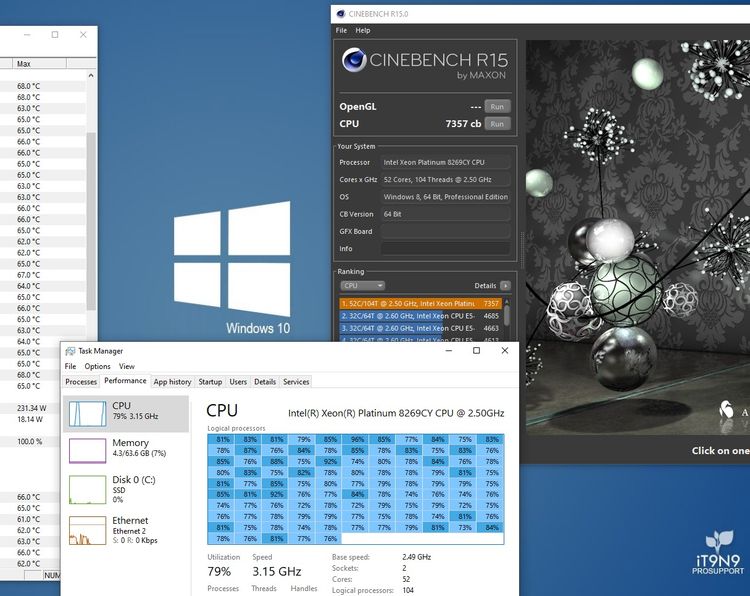Click the CB Version field in Cinebench

[x=445, y=214]
